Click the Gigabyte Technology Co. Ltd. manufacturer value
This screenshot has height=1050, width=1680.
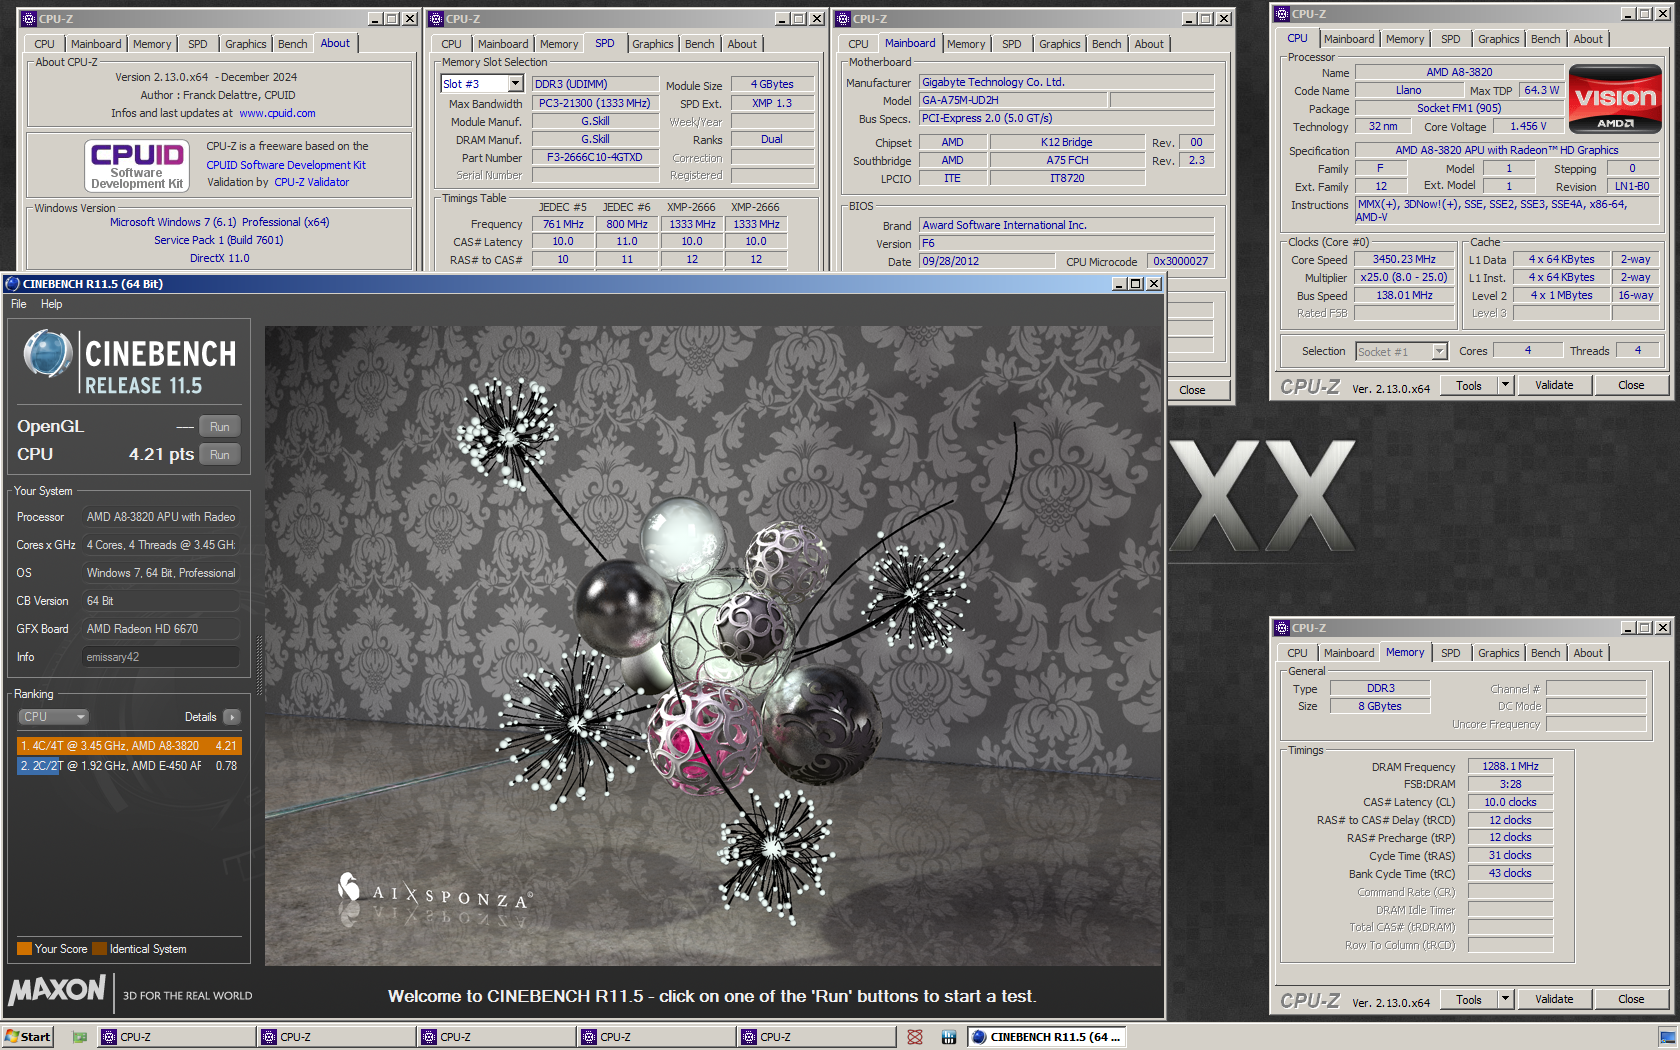tap(1066, 82)
